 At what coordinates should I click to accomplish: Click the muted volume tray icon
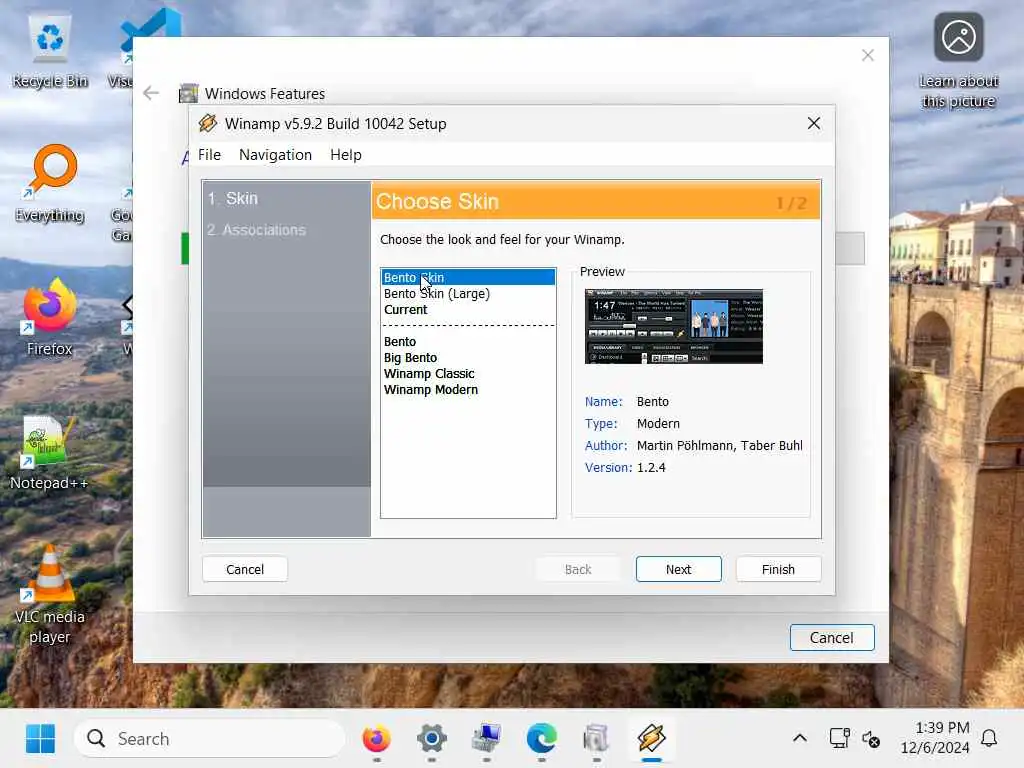coord(871,739)
